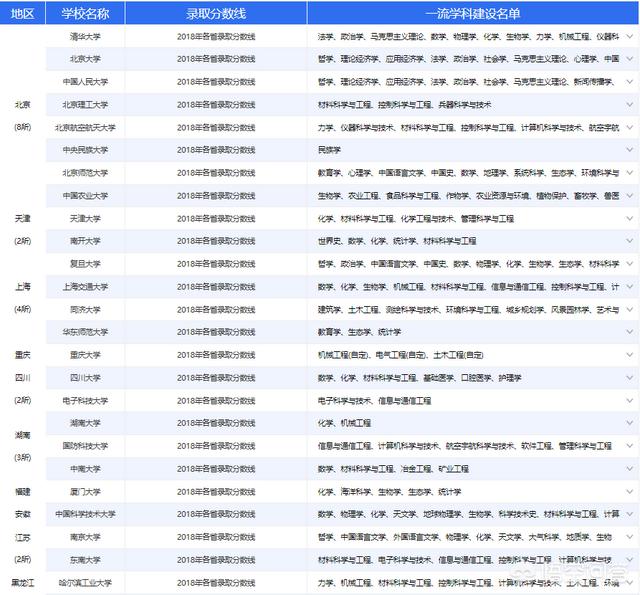Select school name 四川大学
640x595 pixels.
tap(85, 377)
